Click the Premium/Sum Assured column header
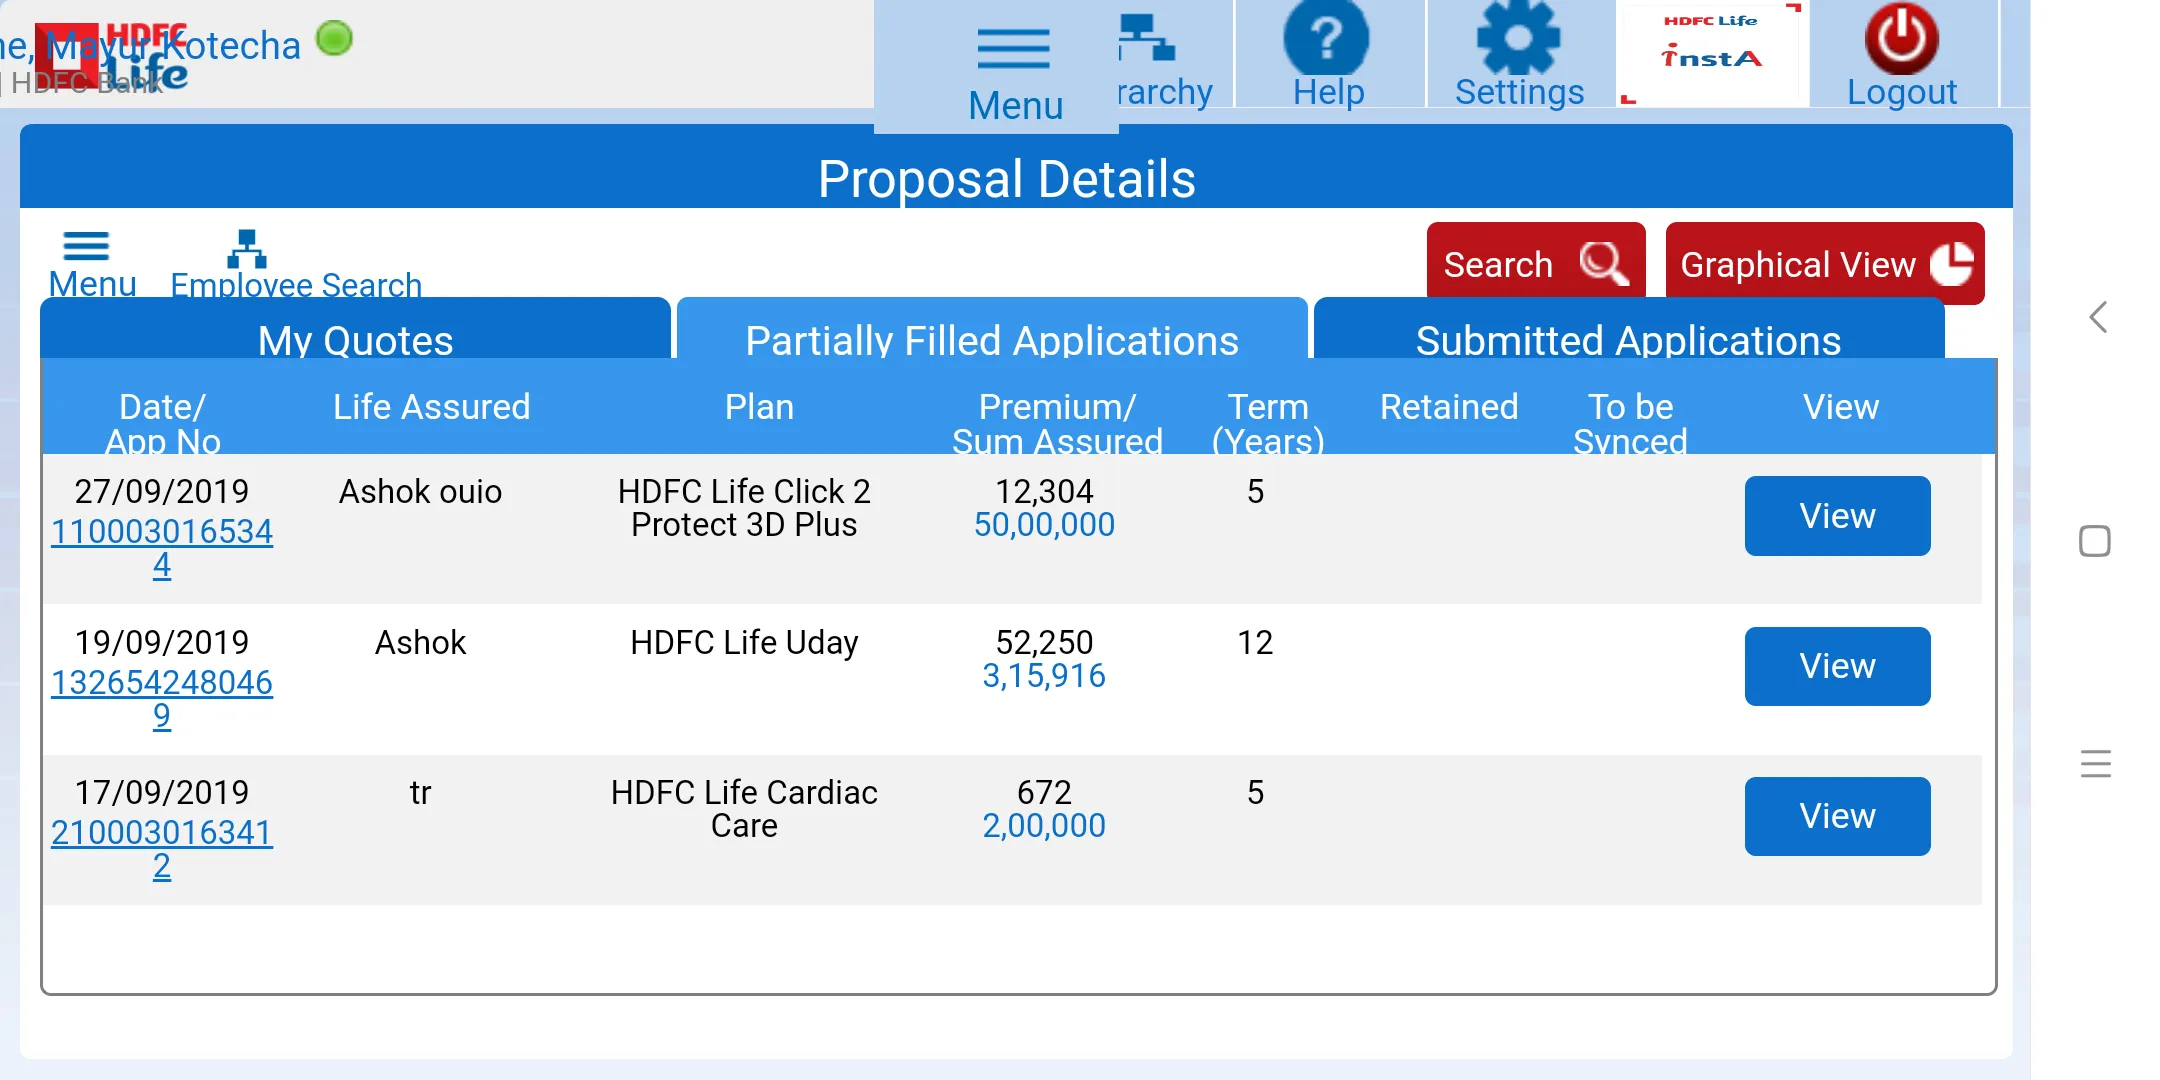This screenshot has height=1080, width=2160. click(1057, 423)
